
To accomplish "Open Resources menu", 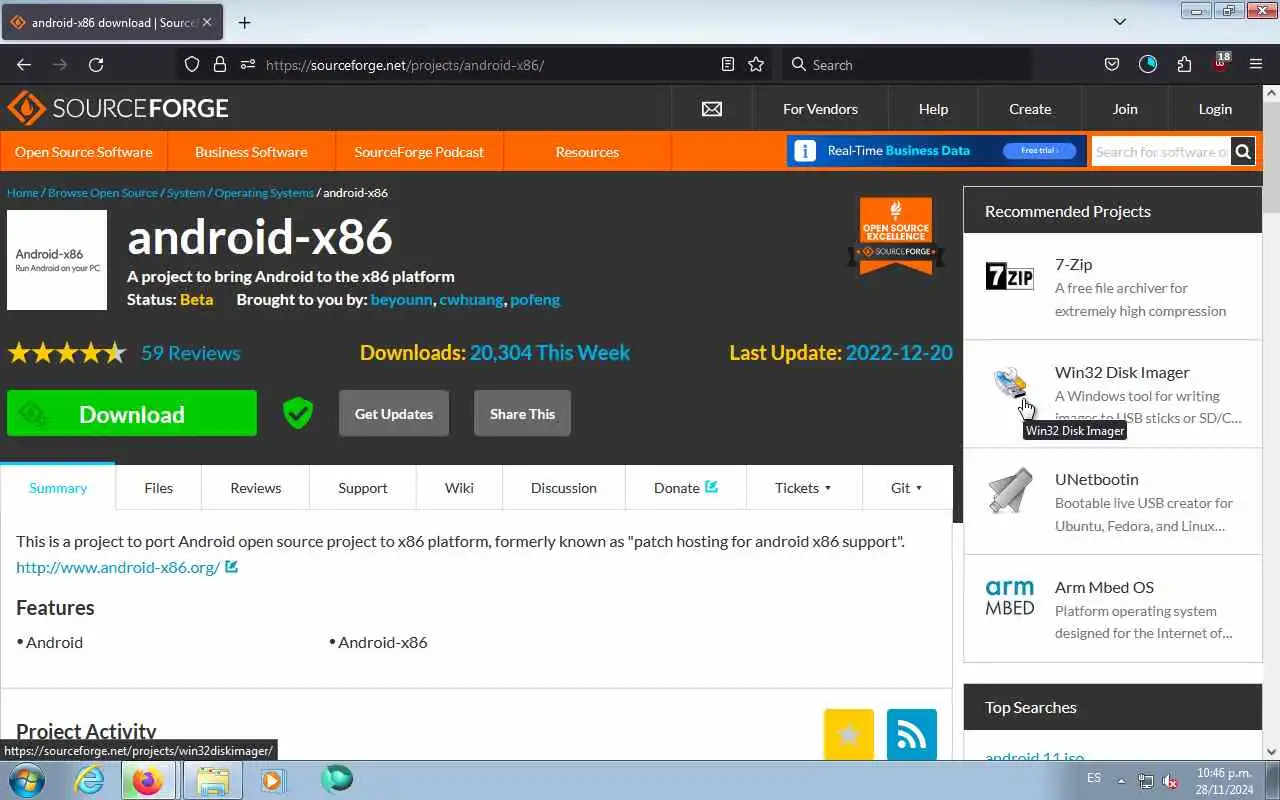I will (587, 152).
